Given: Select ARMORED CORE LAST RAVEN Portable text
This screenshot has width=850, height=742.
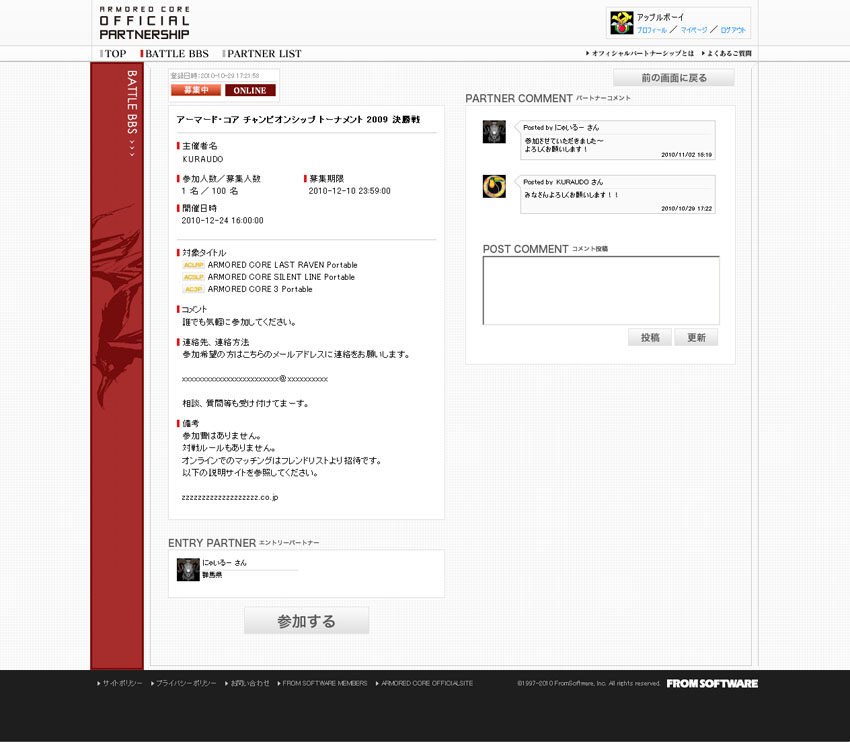Looking at the screenshot, I should (282, 265).
